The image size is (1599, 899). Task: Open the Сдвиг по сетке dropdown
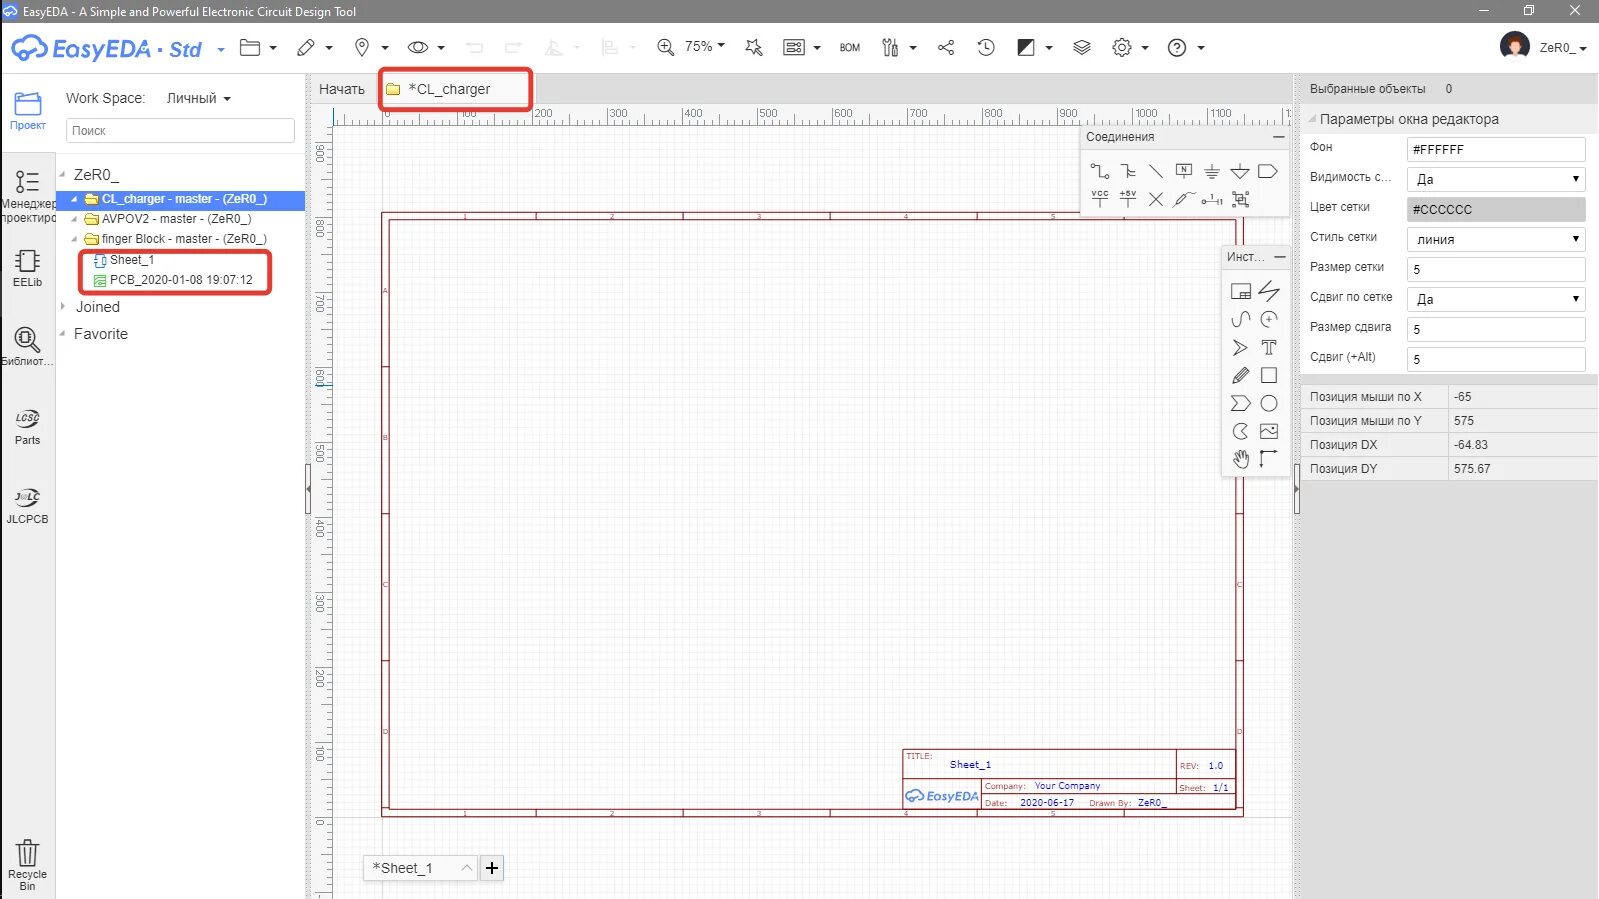click(x=1496, y=299)
